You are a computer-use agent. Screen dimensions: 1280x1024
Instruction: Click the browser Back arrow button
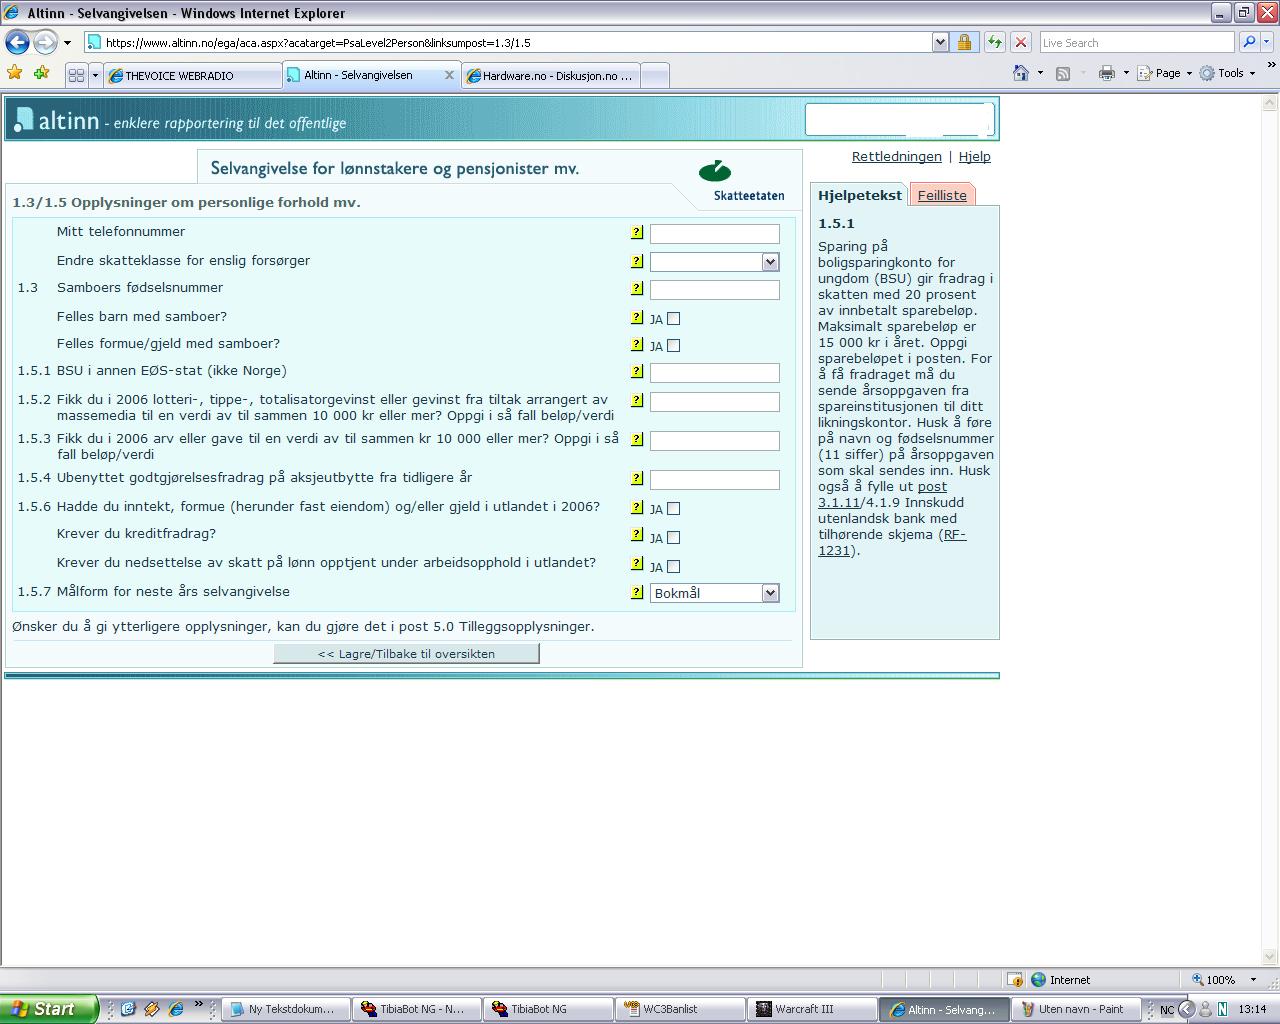click(17, 42)
